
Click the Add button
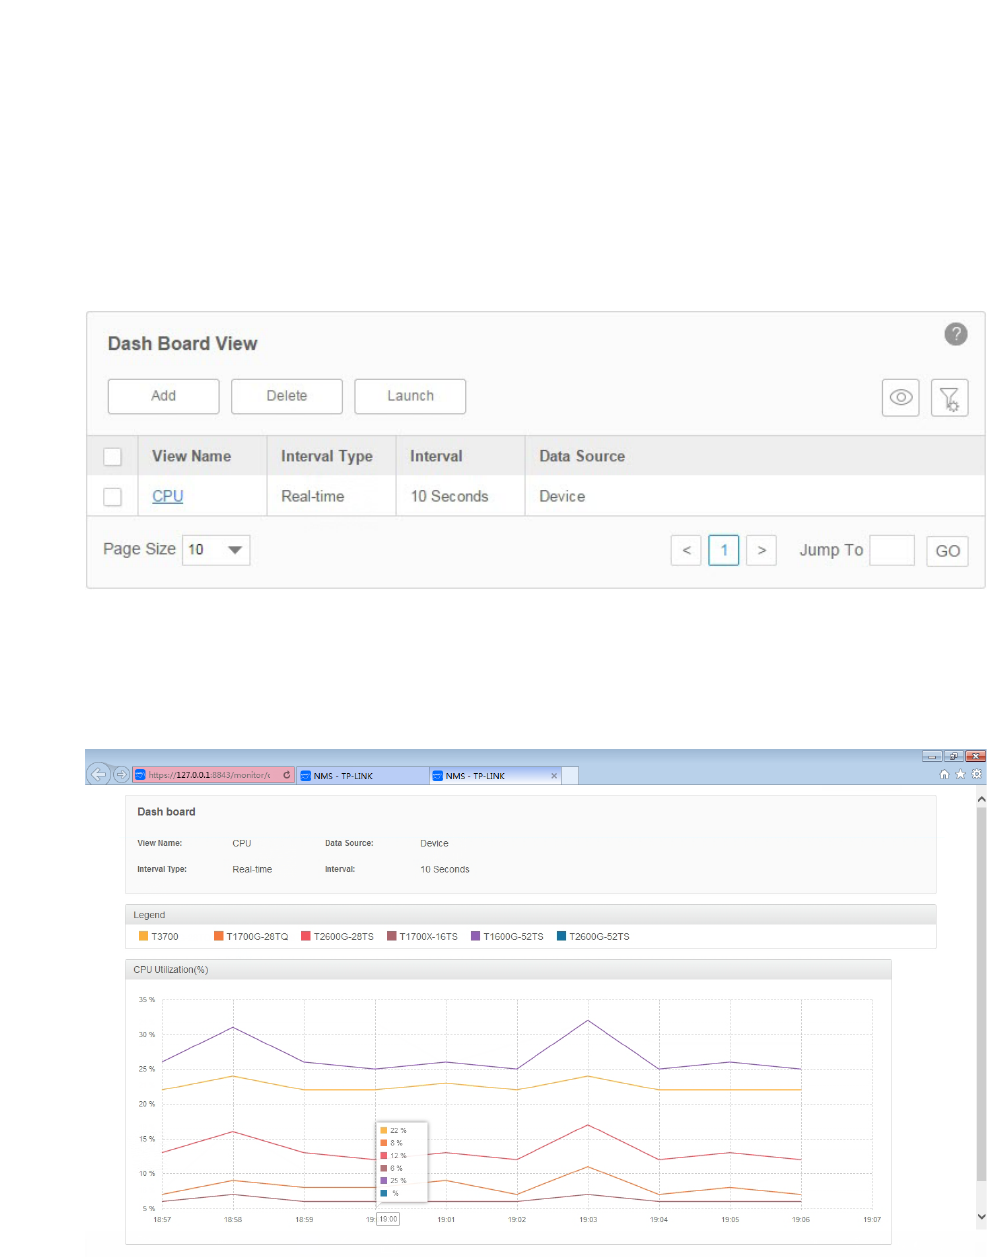pyautogui.click(x=163, y=396)
